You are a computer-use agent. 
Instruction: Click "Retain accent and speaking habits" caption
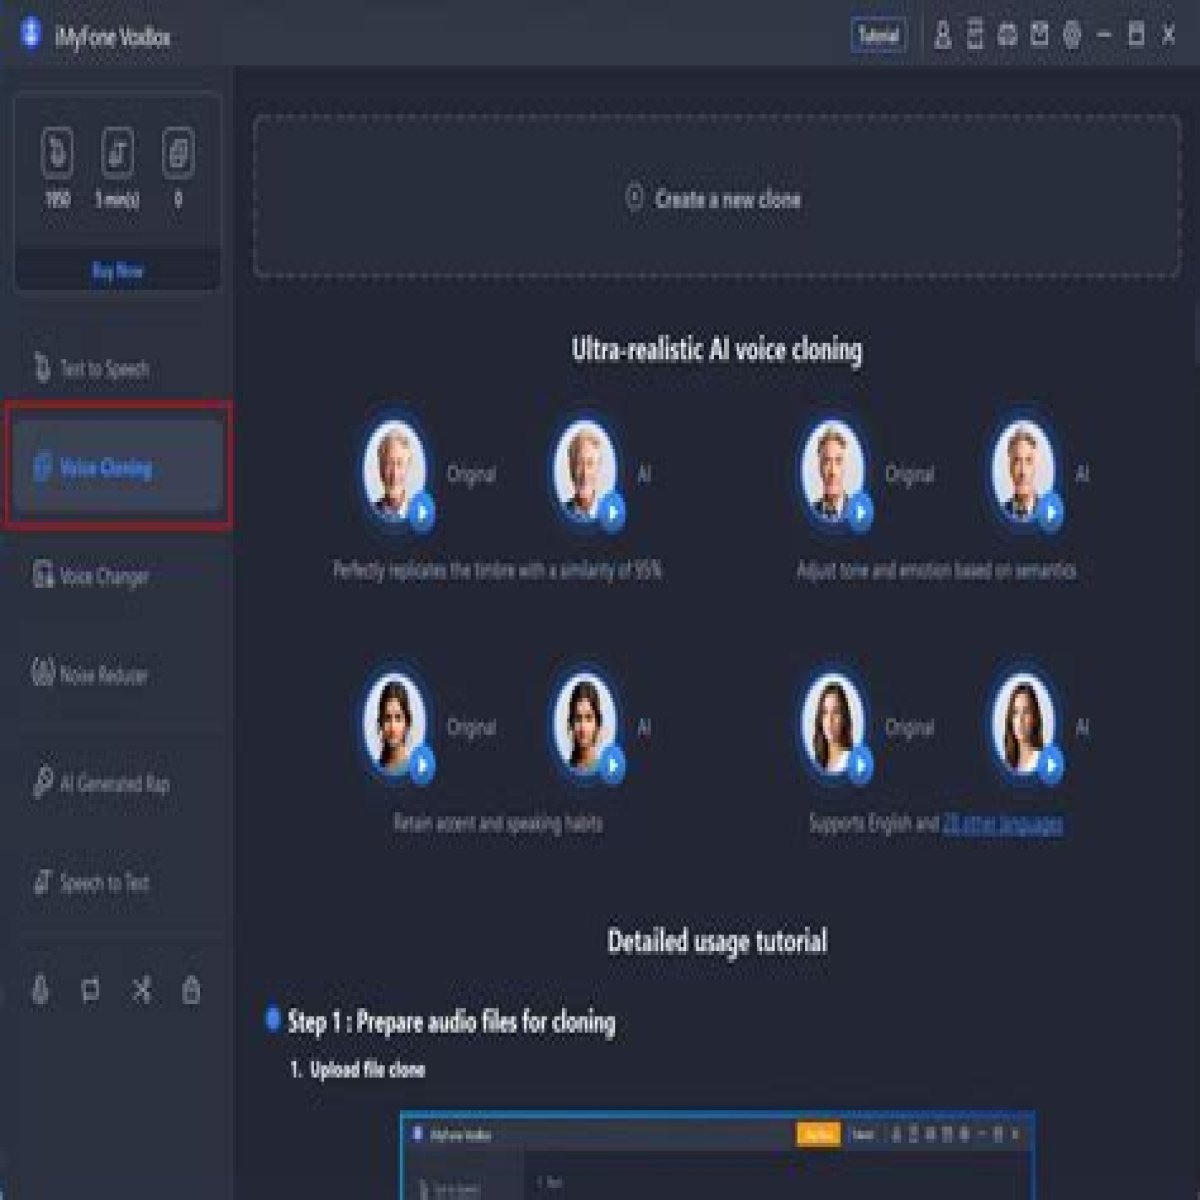pyautogui.click(x=497, y=823)
